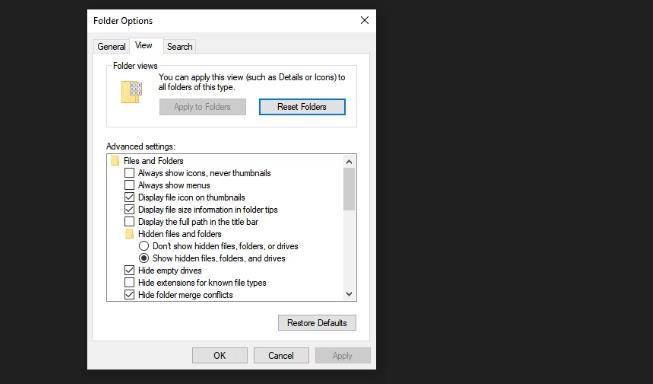Uncheck Display file icon on thumbnails
Image resolution: width=653 pixels, height=384 pixels.
point(130,197)
